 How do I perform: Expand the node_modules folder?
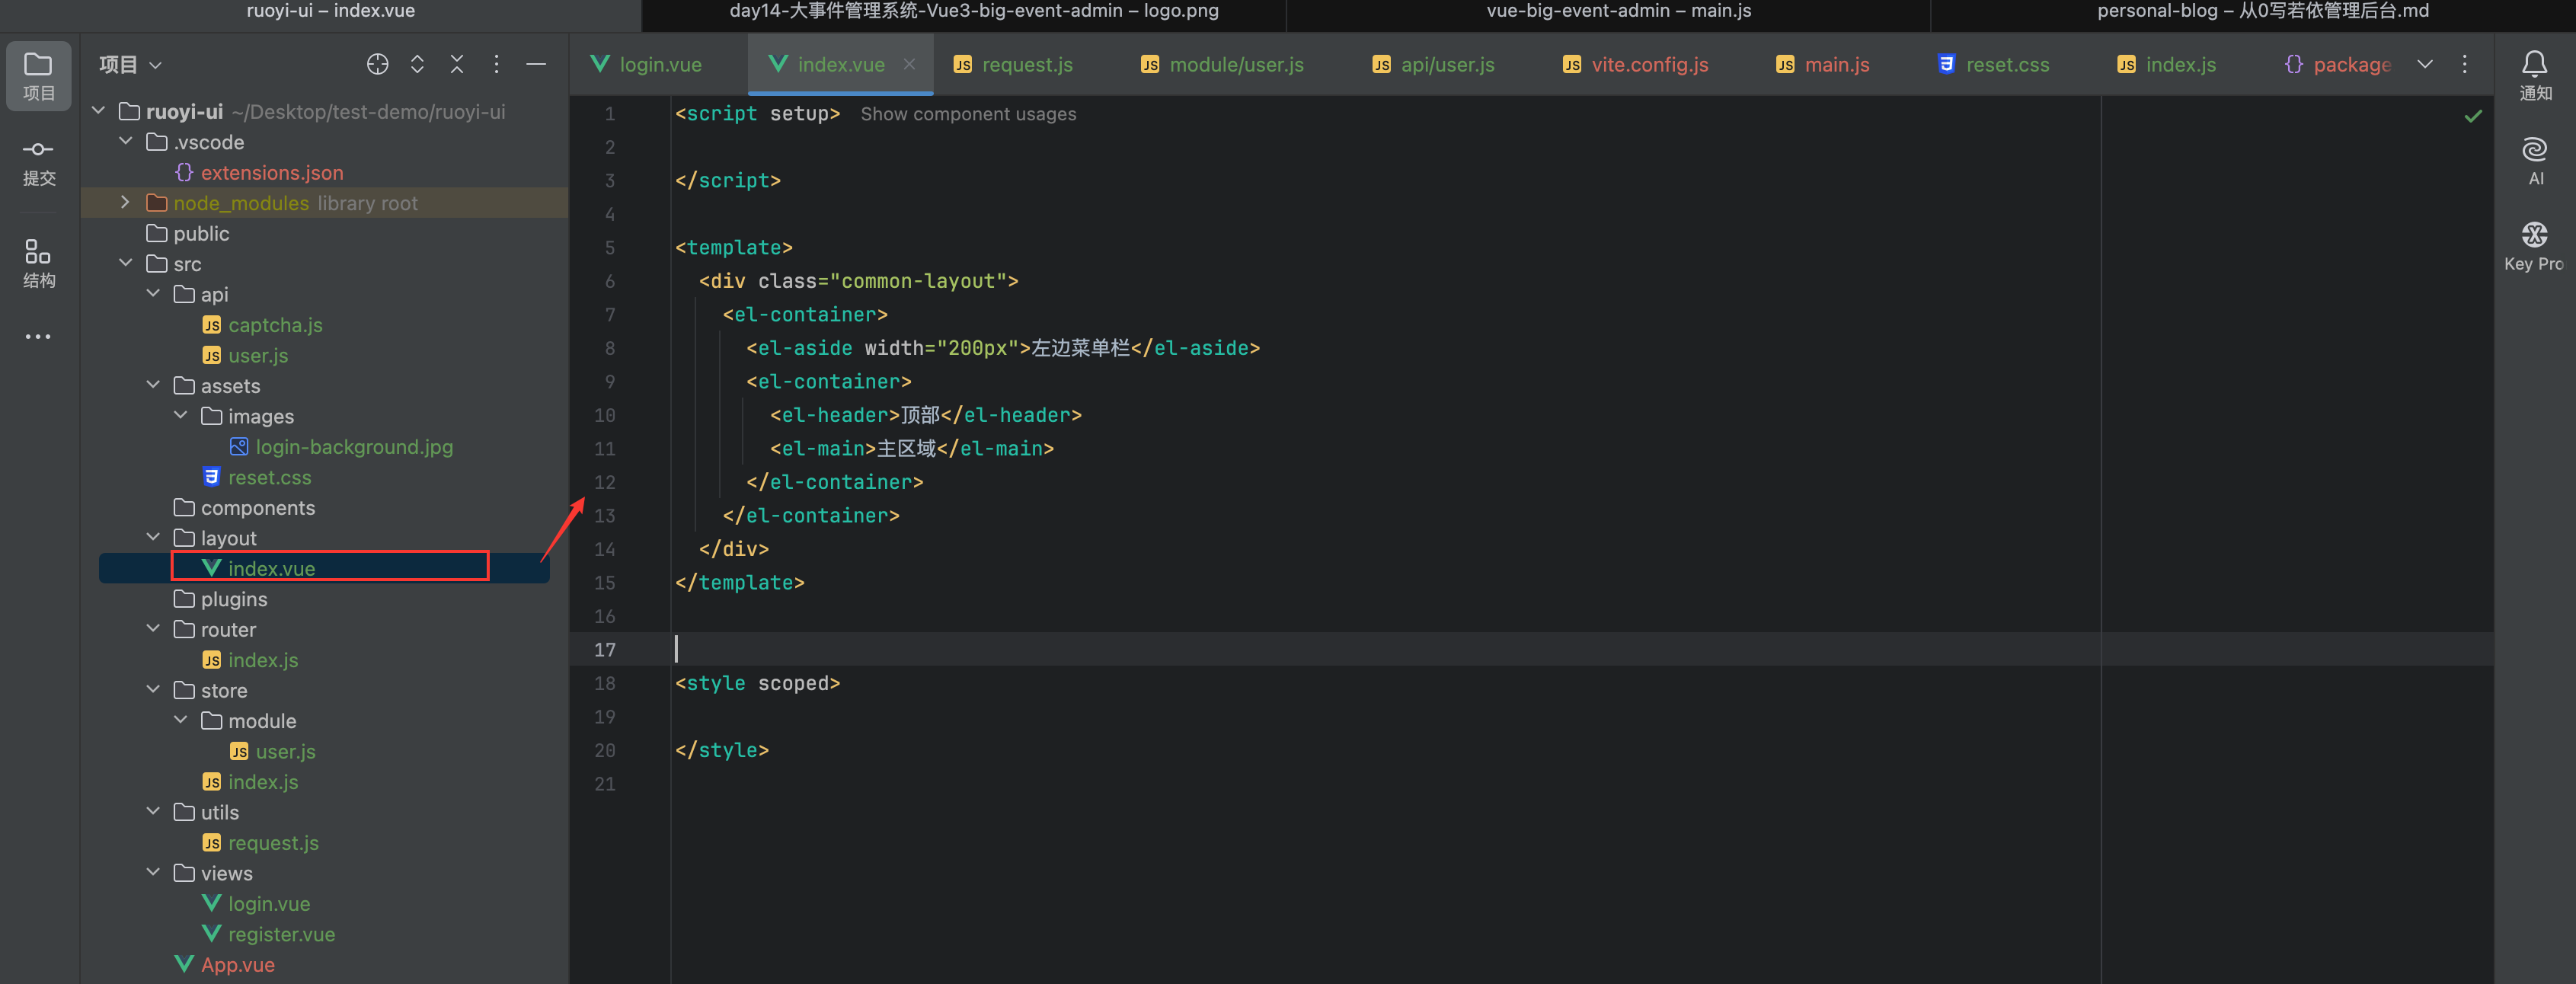coord(126,202)
